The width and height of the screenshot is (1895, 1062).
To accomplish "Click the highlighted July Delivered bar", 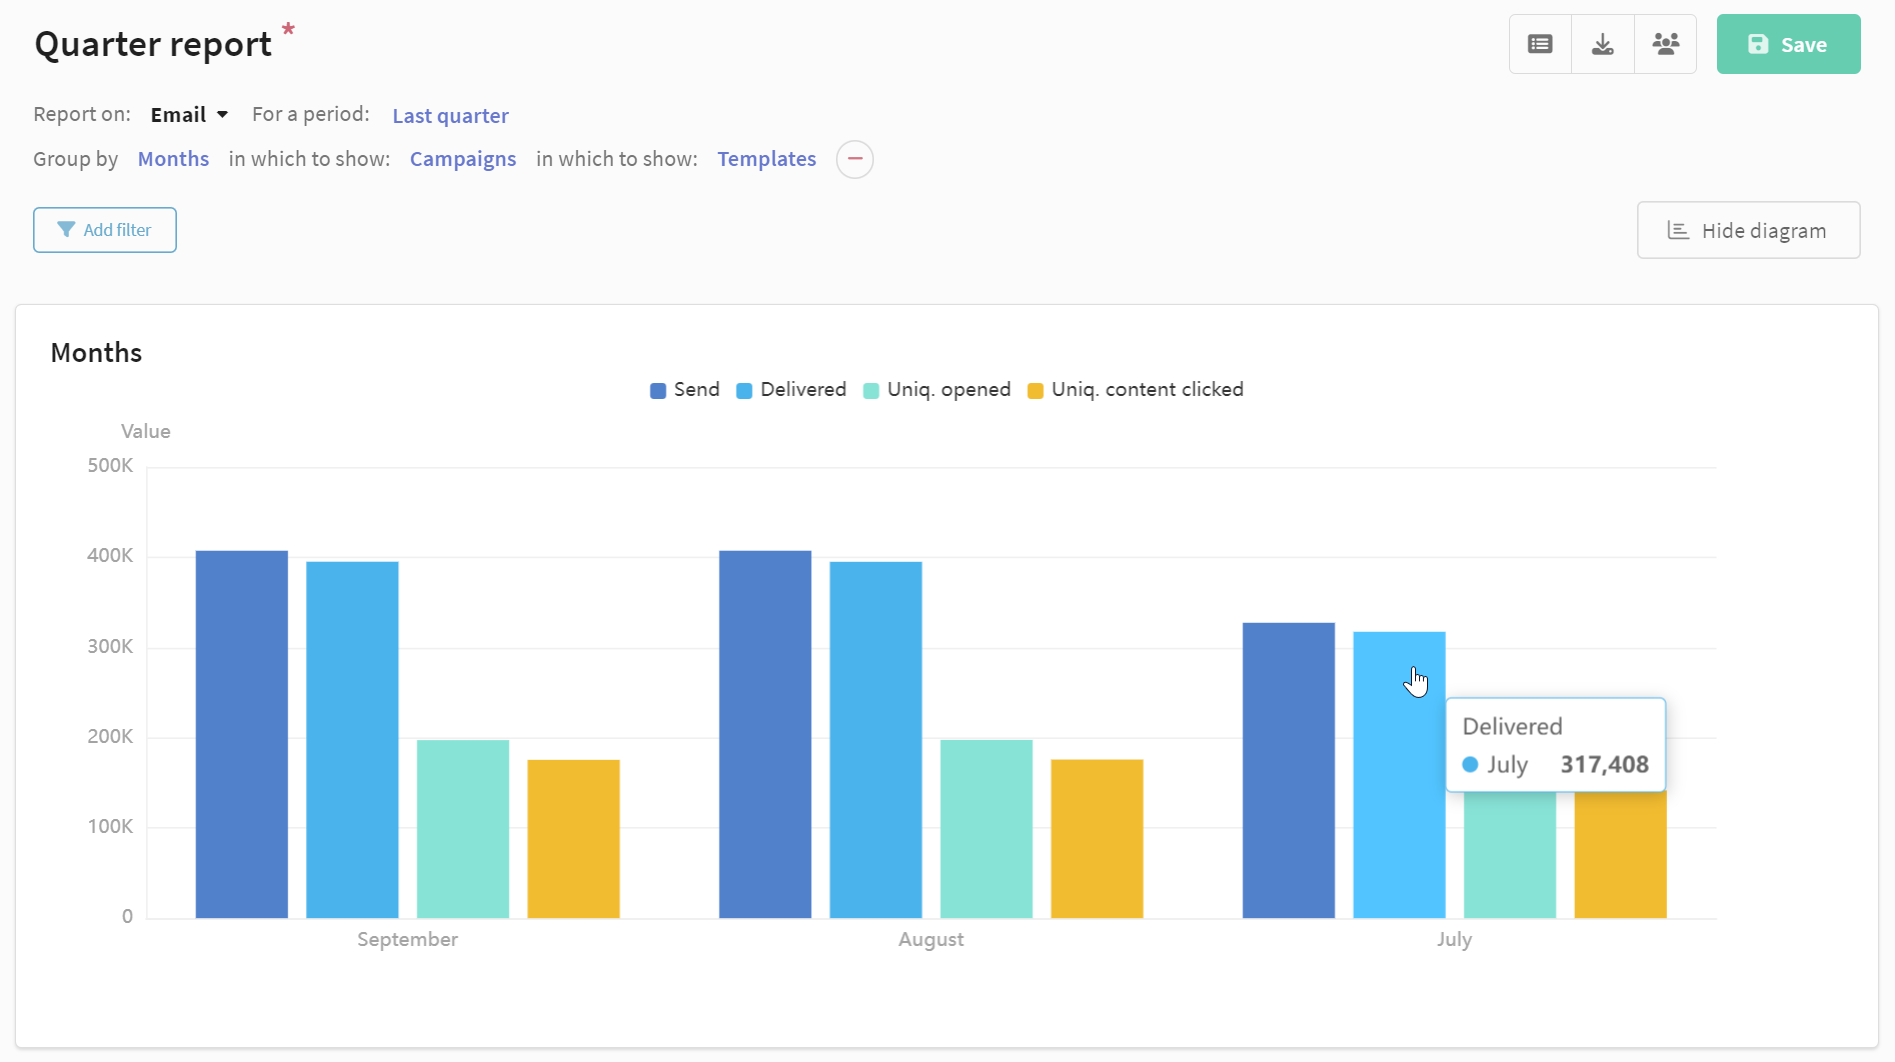I will pyautogui.click(x=1399, y=775).
